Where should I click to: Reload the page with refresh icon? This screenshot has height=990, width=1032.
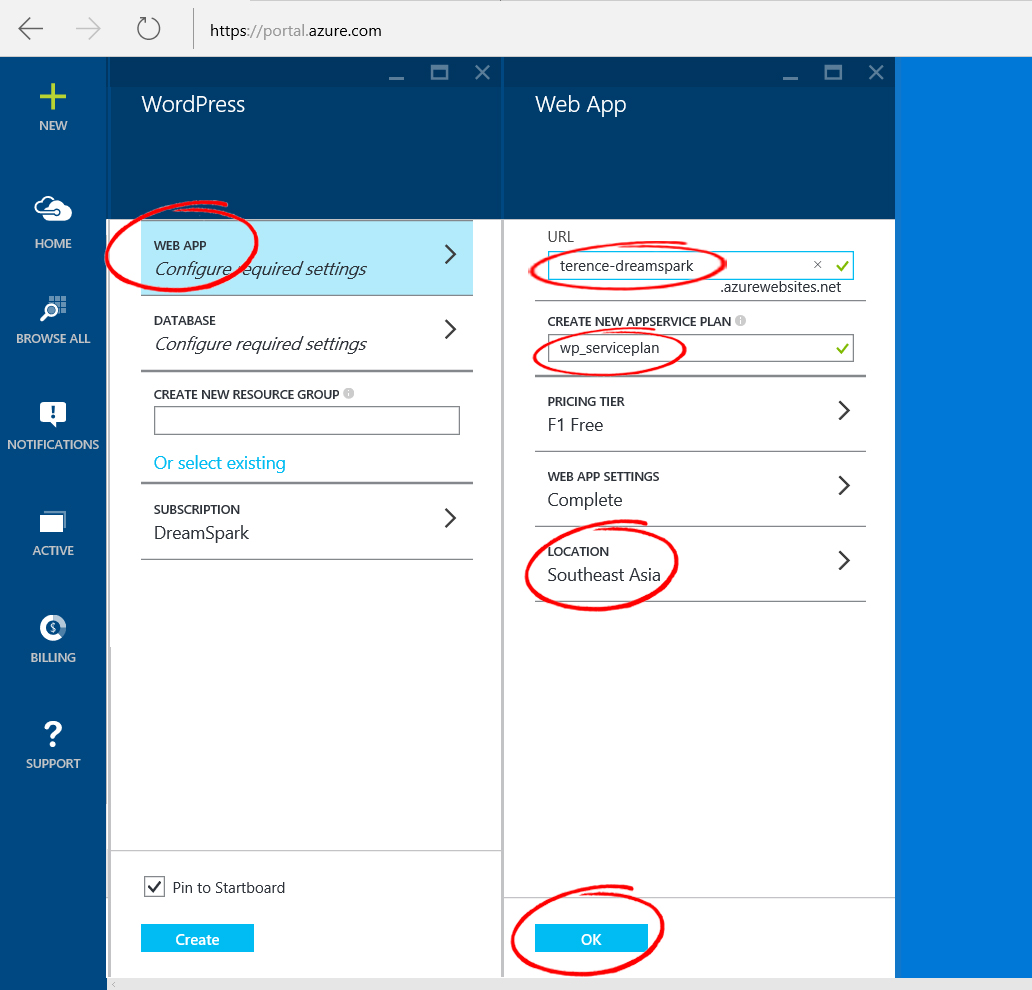(148, 29)
